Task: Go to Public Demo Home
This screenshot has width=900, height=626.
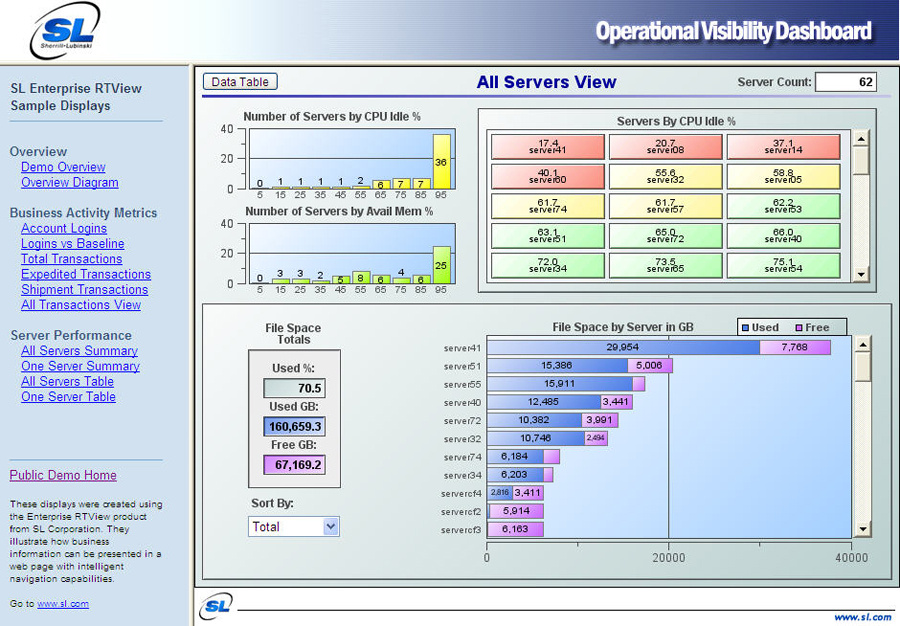Action: click(63, 475)
